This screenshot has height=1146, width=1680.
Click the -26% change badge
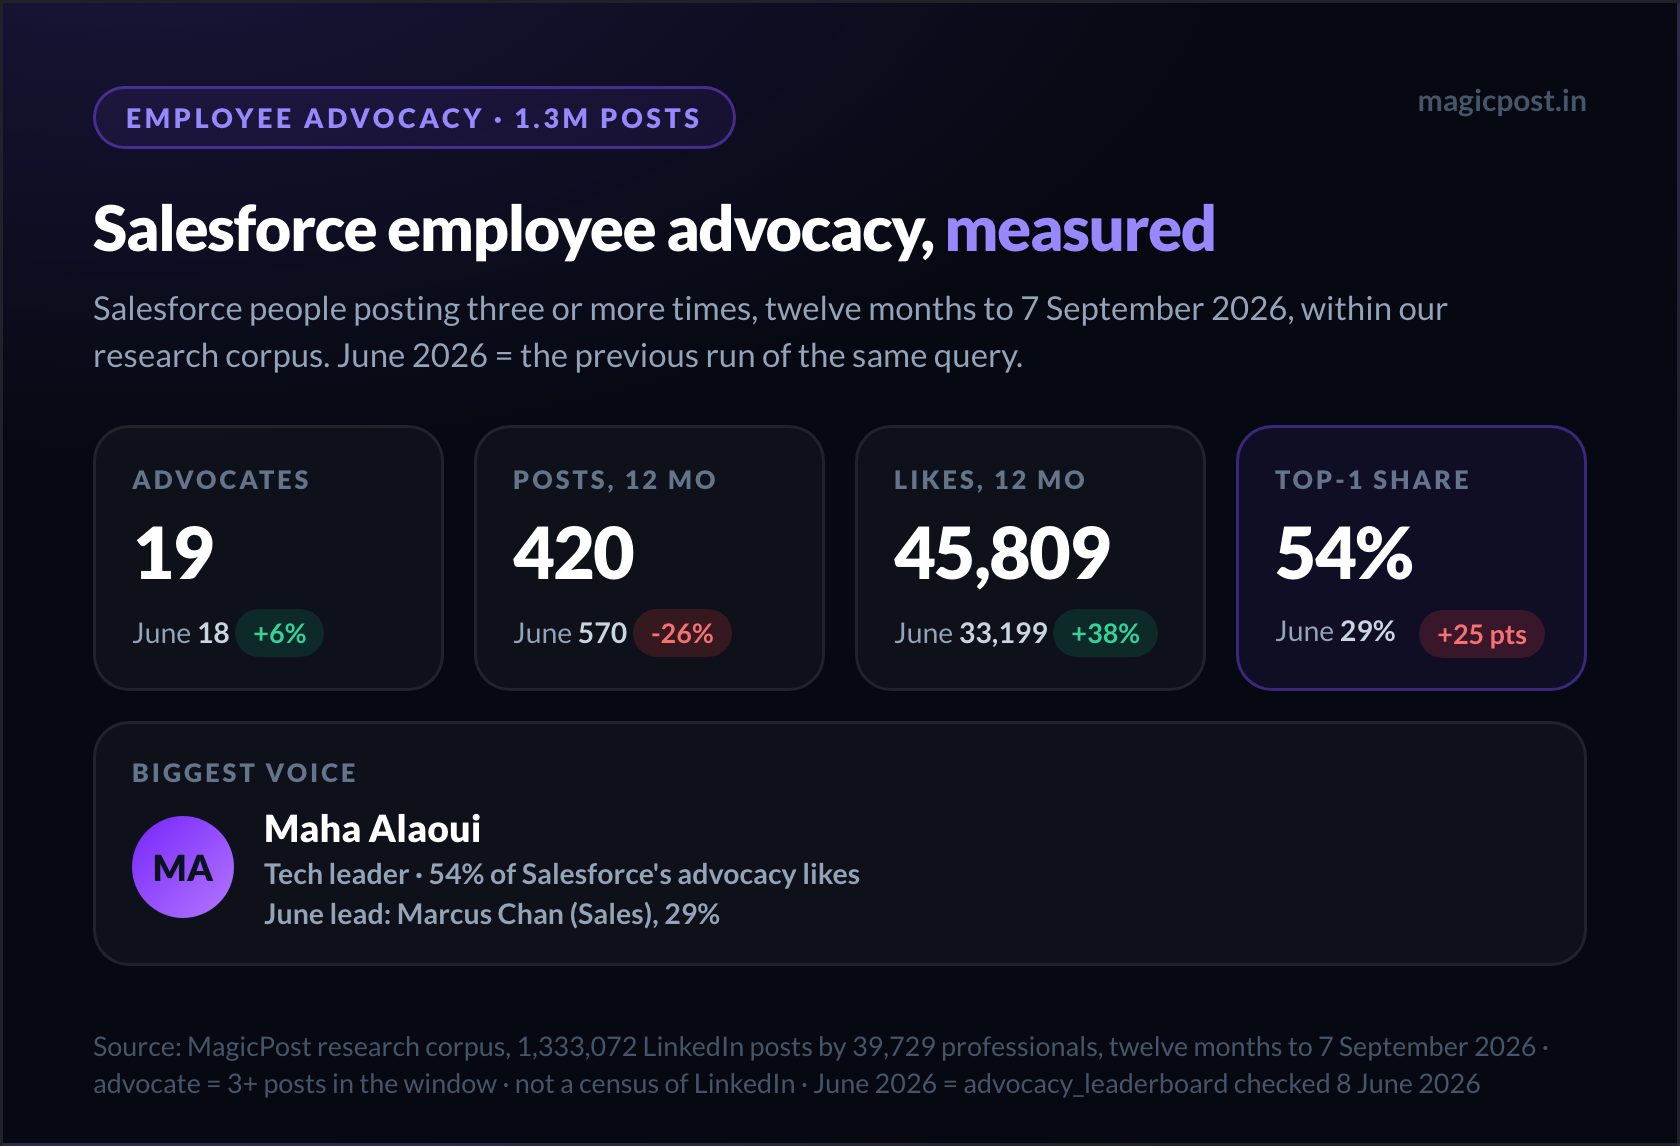[682, 633]
